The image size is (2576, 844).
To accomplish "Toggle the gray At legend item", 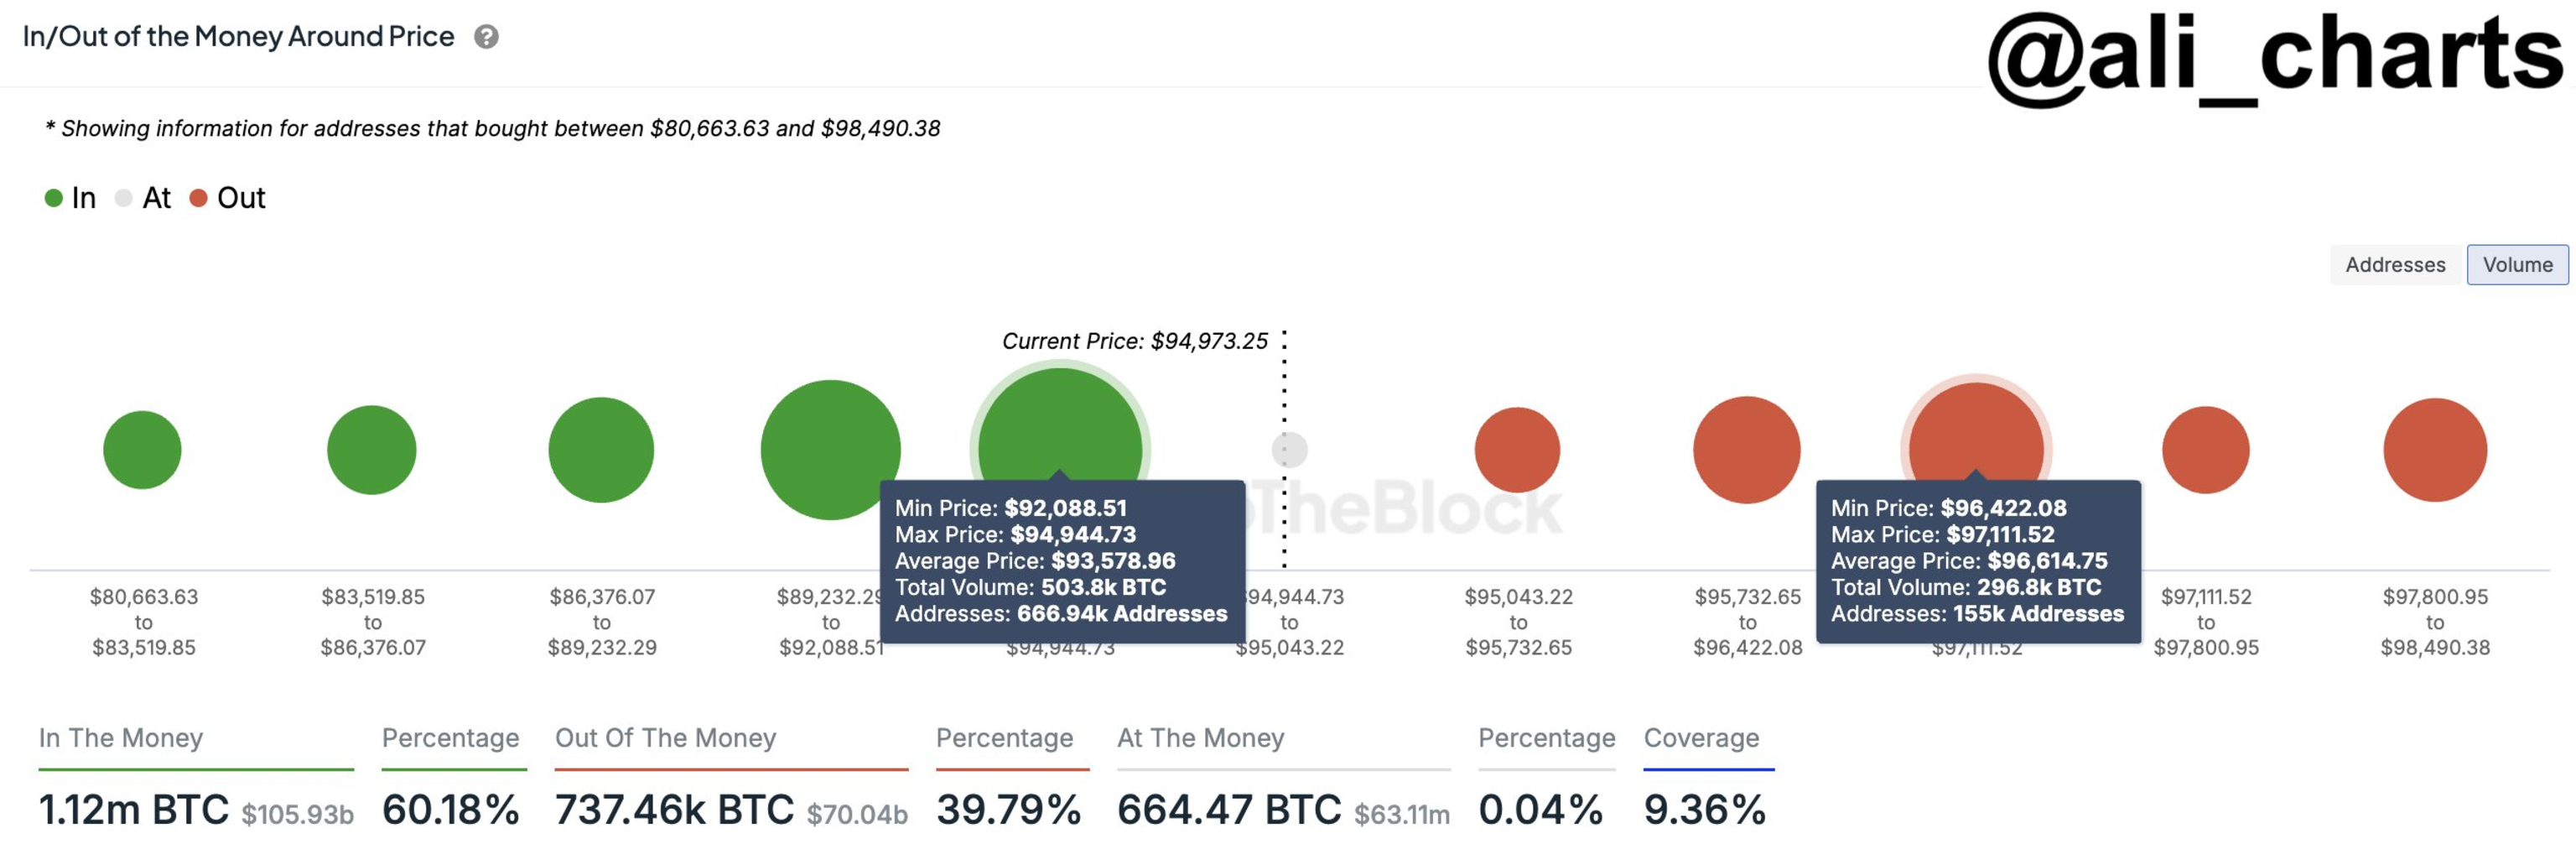I will pos(143,198).
